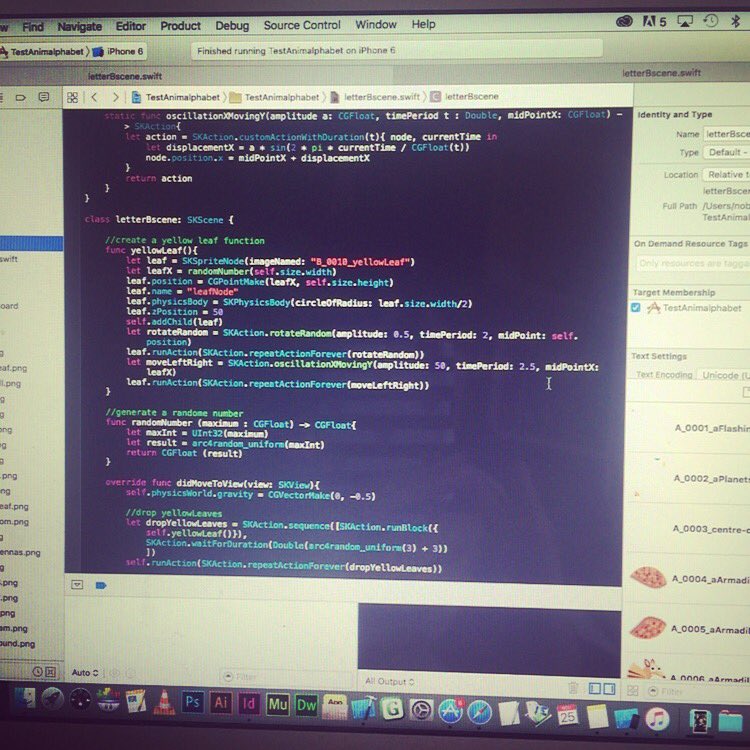The width and height of the screenshot is (750, 750).
Task: Toggle TestAnimalphabet target membership checkbox
Action: pos(636,308)
